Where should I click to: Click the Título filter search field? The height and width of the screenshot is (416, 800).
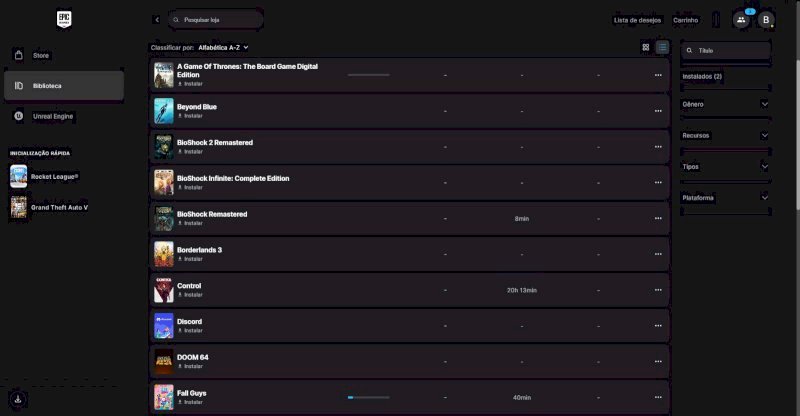coord(730,50)
